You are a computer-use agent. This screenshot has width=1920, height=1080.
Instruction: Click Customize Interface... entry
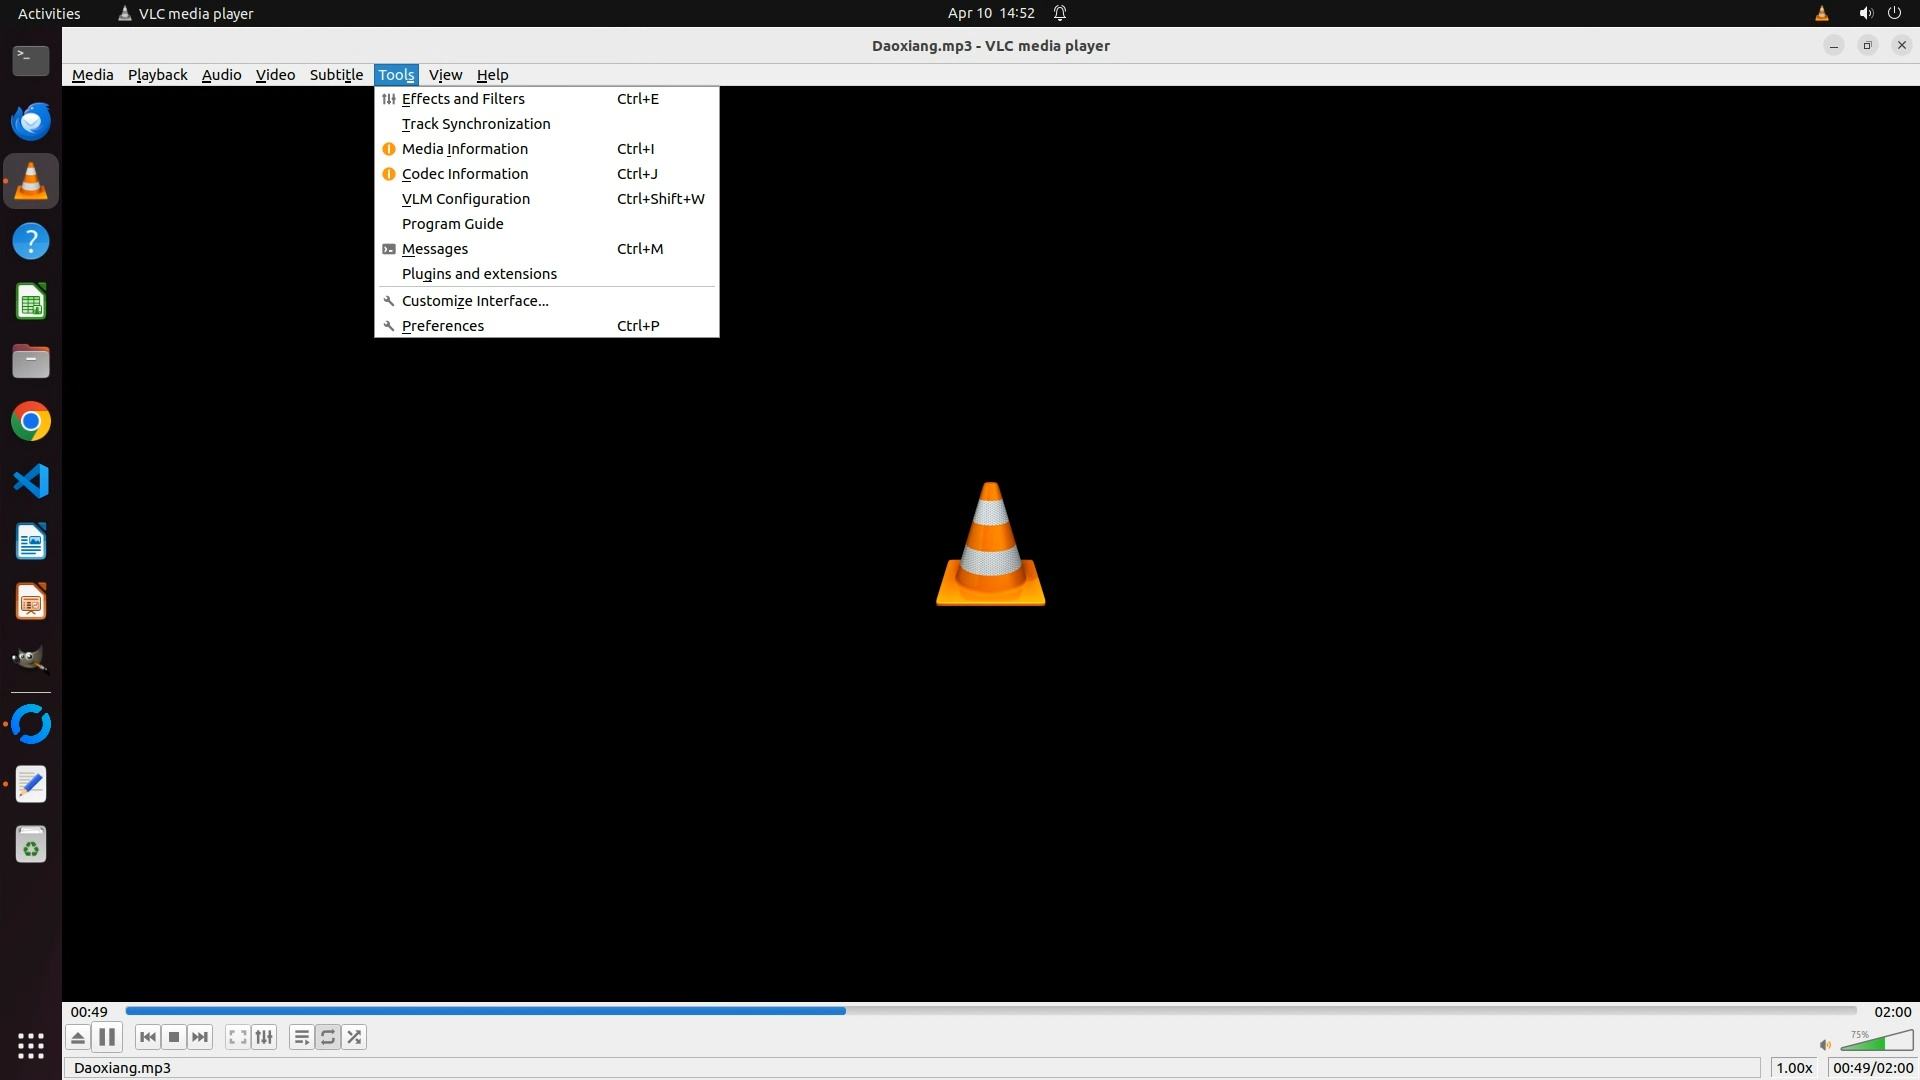475,301
